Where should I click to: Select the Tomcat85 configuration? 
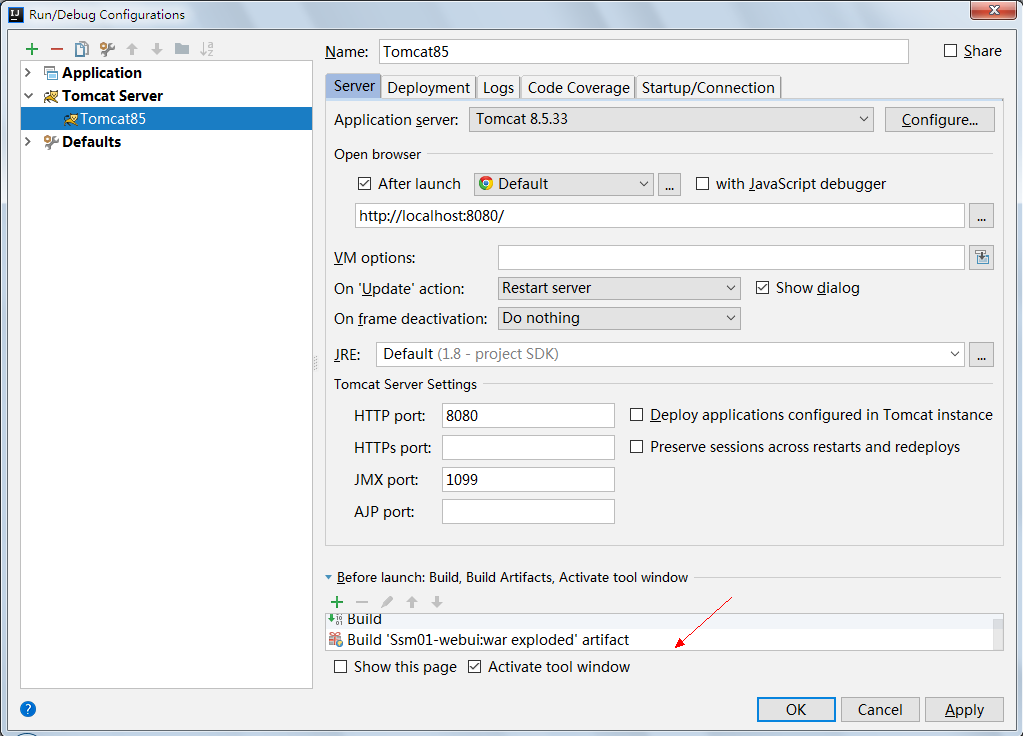click(166, 119)
